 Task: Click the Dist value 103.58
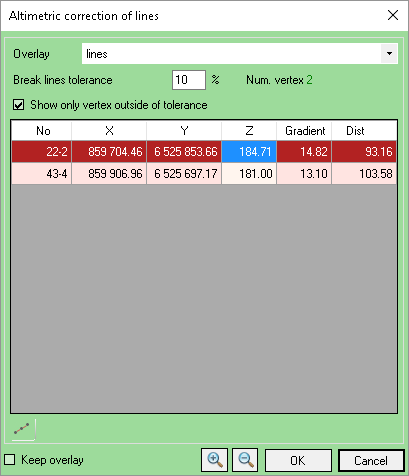coord(364,173)
